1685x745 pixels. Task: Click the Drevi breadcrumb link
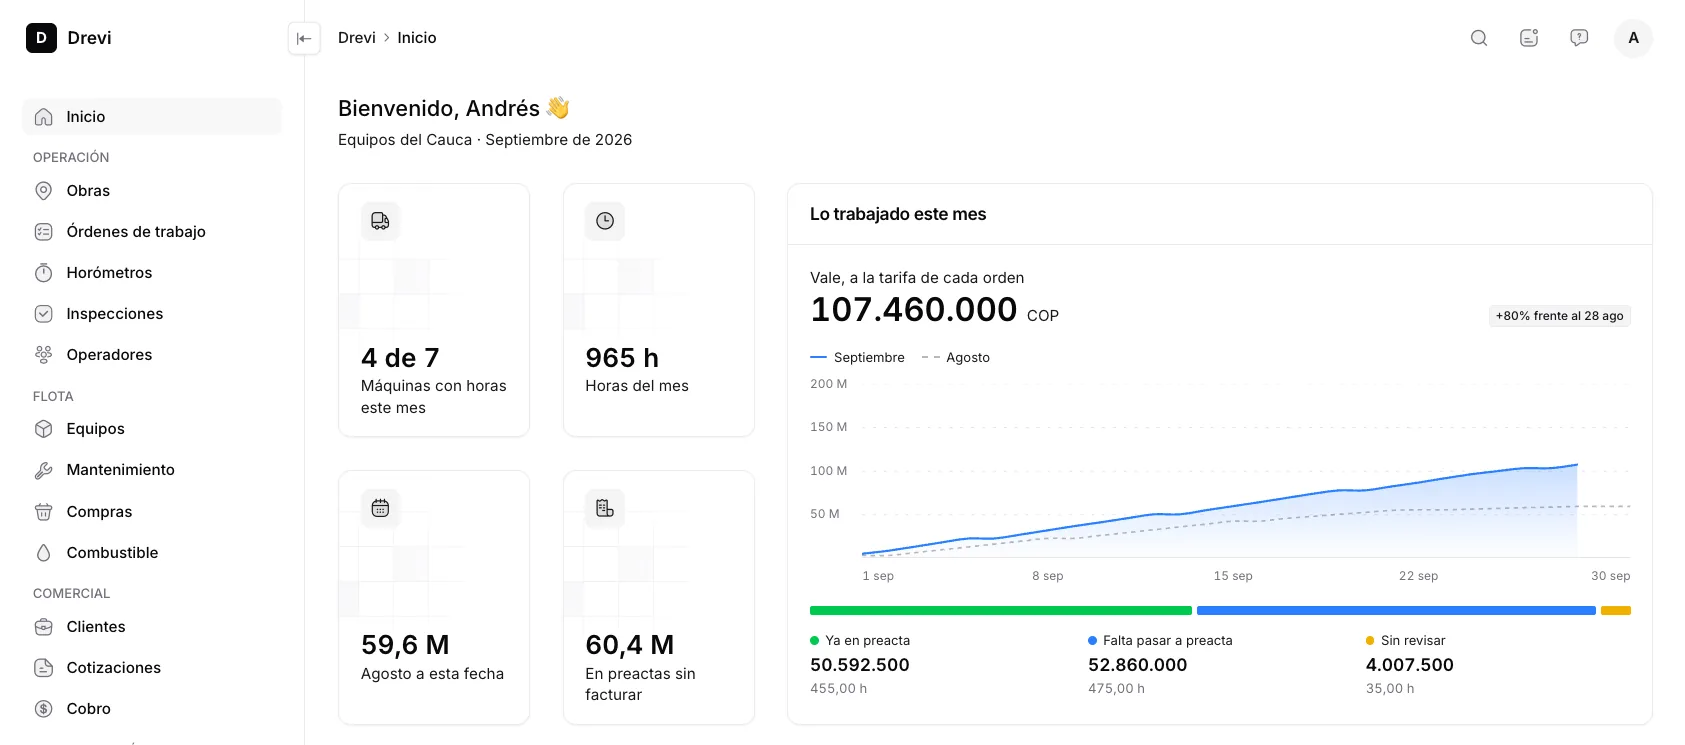357,38
